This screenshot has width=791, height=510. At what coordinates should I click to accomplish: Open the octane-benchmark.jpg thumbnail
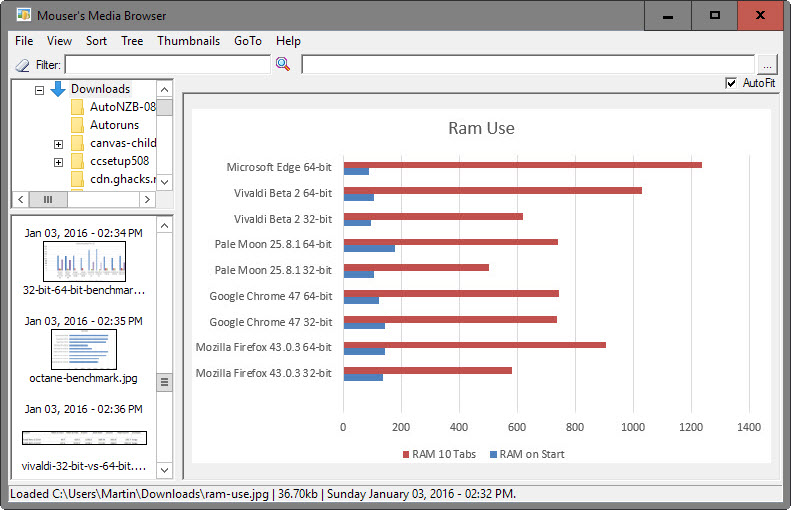coord(84,350)
